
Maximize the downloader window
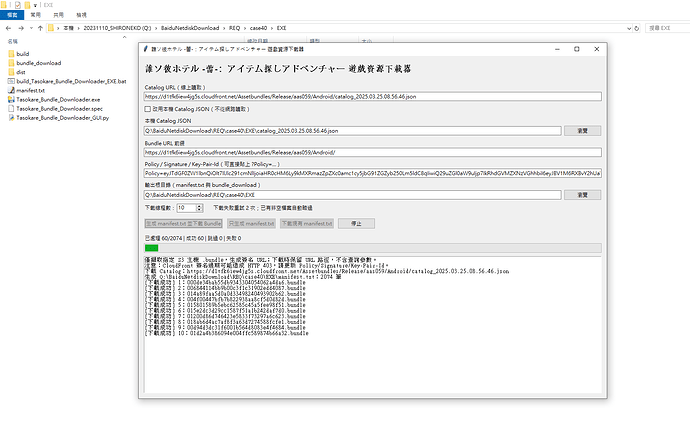point(577,49)
